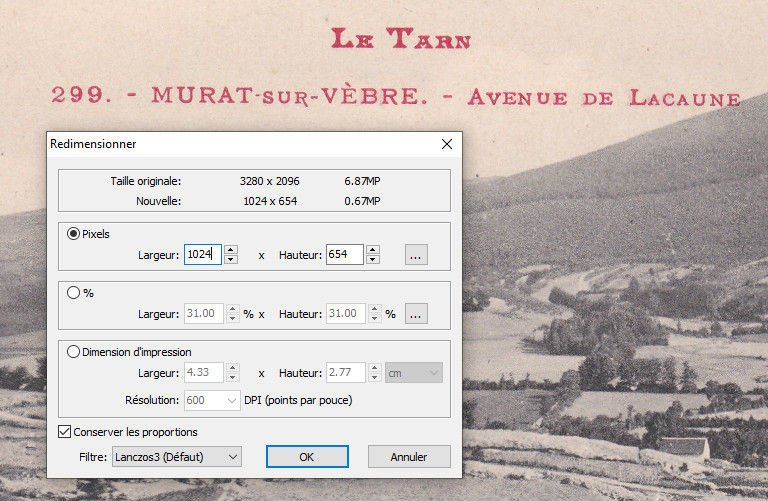The image size is (768, 501).
Task: Open the Résolution 600 DPI dropdown
Action: tap(211, 400)
